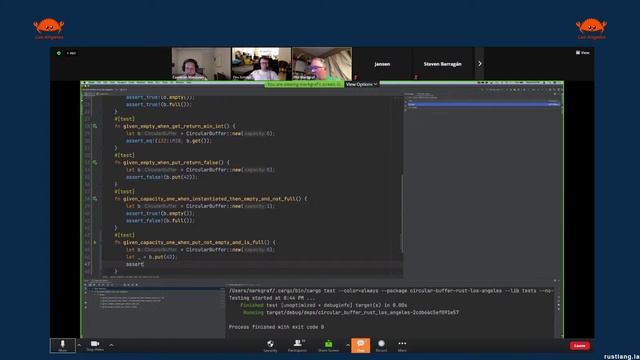640x360 pixels.
Task: Click the cargo test command line in console
Action: [x=391, y=291]
